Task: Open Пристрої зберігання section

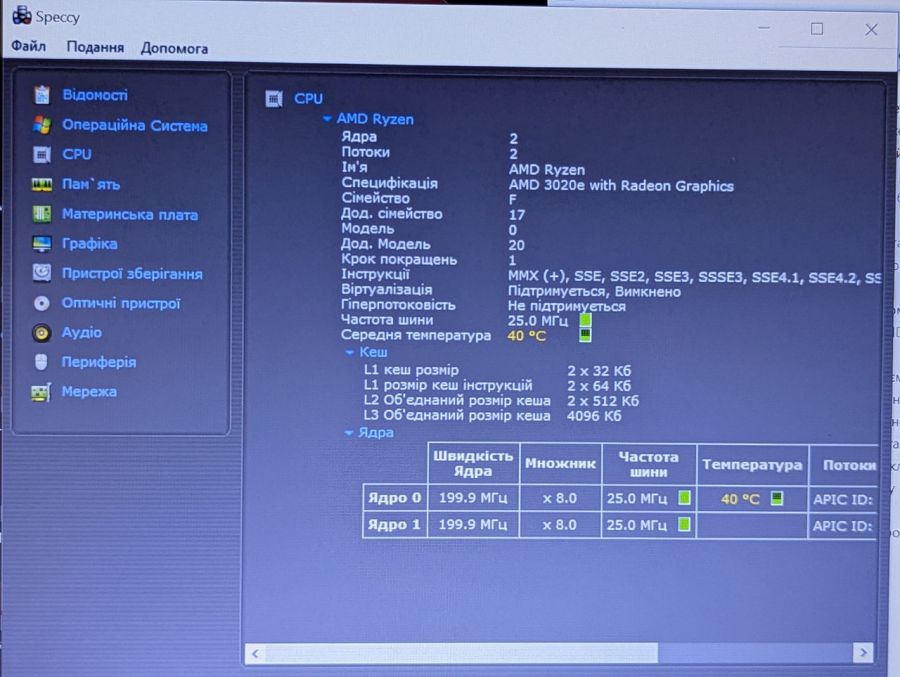Action: tap(132, 273)
